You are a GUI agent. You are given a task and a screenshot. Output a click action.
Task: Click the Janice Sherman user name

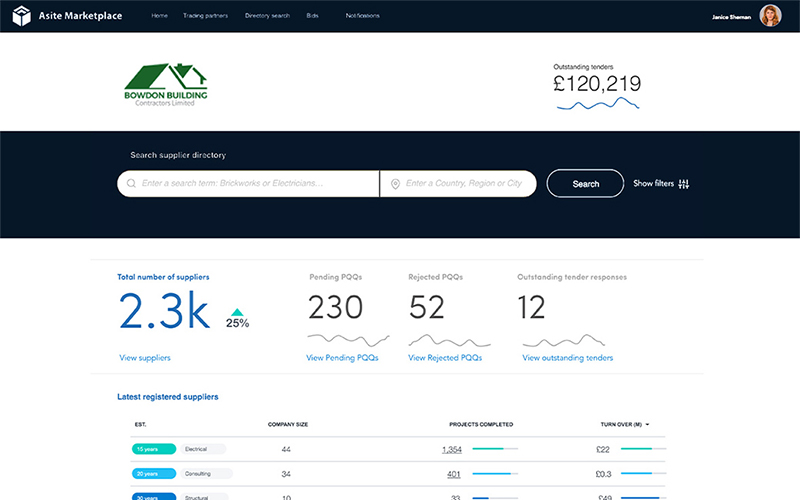(x=731, y=17)
